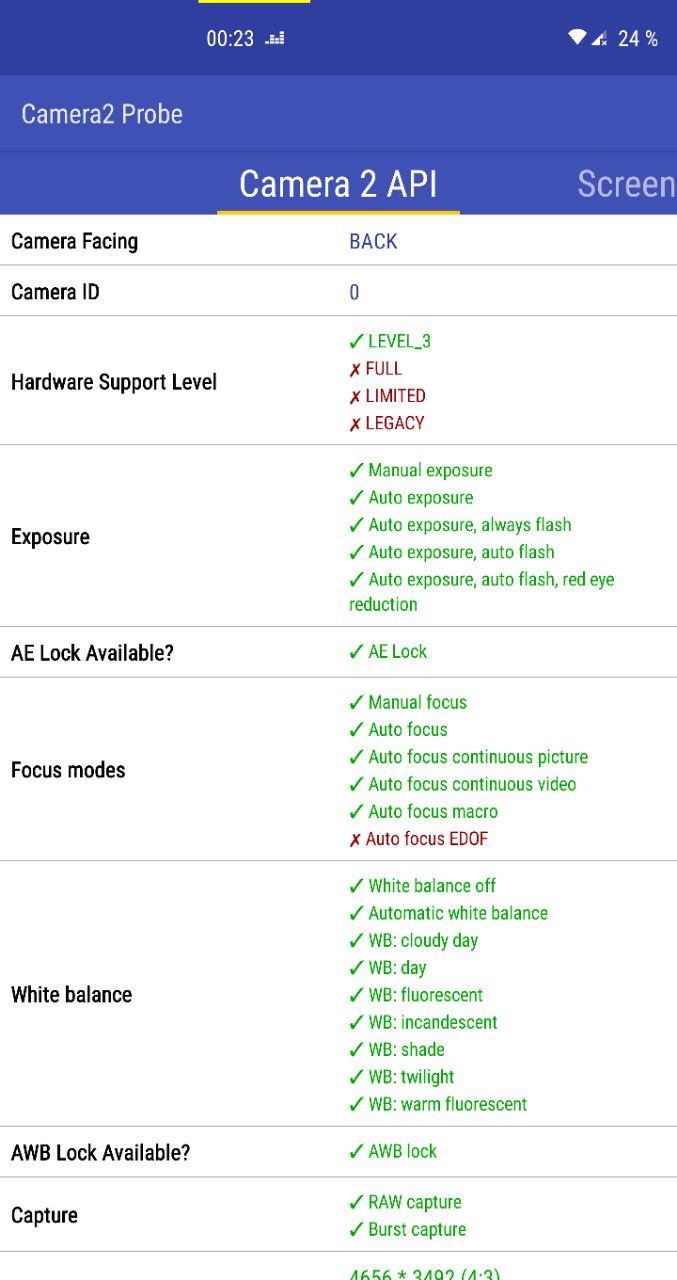Tap the cellular signal status icon
Viewport: 677px width, 1280px height.
599,38
